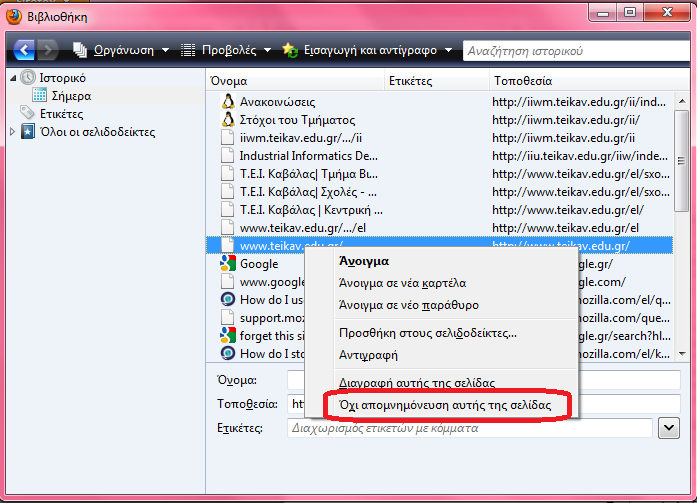Screen dimensions: 697x503
Task: Click the list scrollbar down arrow
Action: pyautogui.click(x=681, y=354)
